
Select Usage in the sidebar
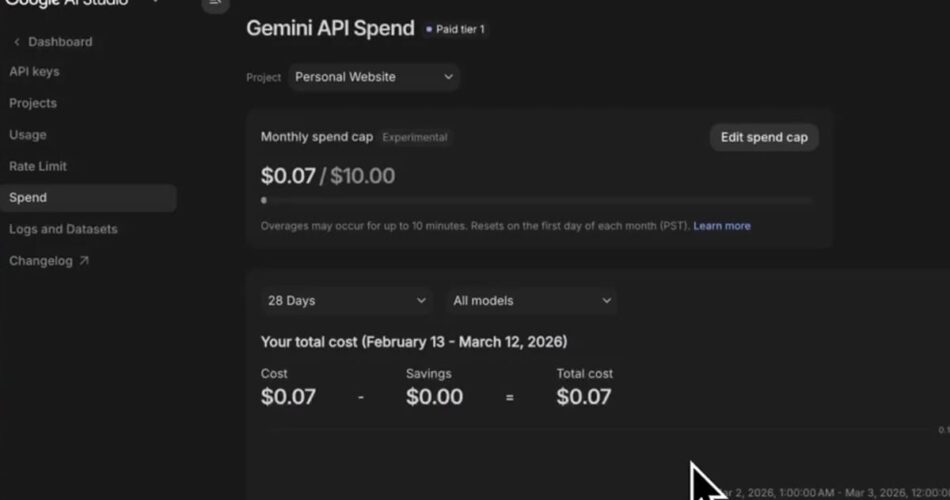[x=28, y=135]
